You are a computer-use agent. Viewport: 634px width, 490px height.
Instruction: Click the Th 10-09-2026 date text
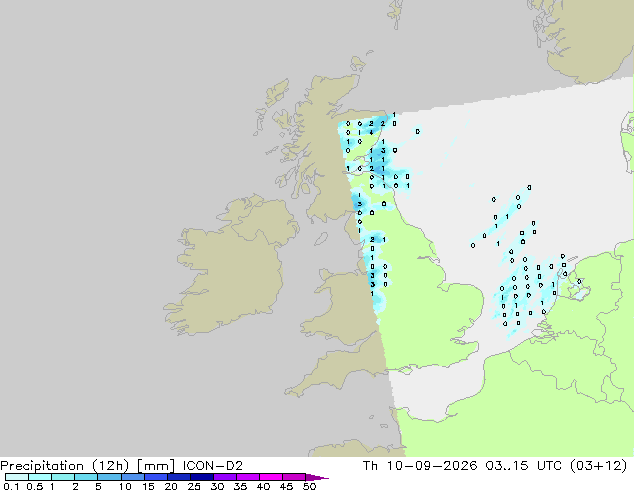[x=420, y=466]
